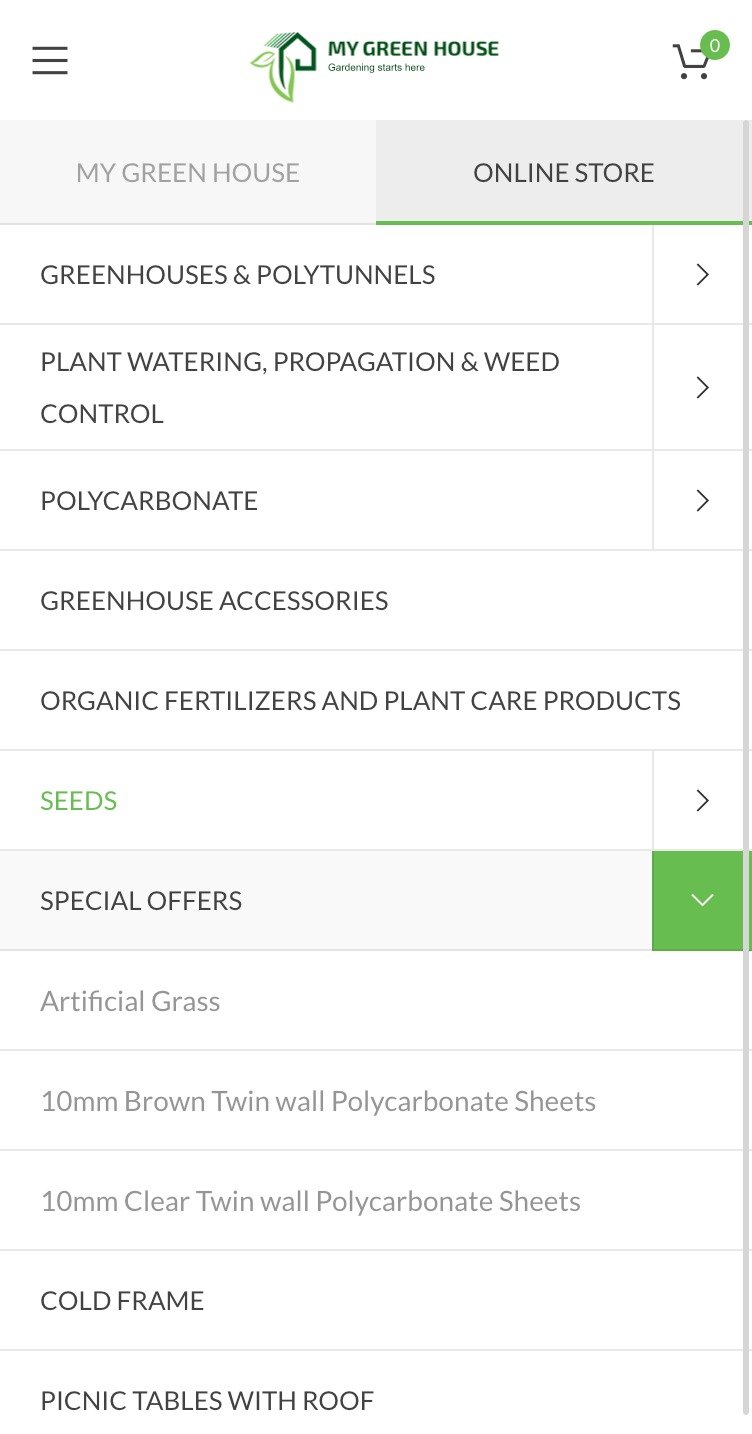Select 10mm Brown Twin wall Polycarbonate Sheets
This screenshot has width=752, height=1434.
point(318,1101)
